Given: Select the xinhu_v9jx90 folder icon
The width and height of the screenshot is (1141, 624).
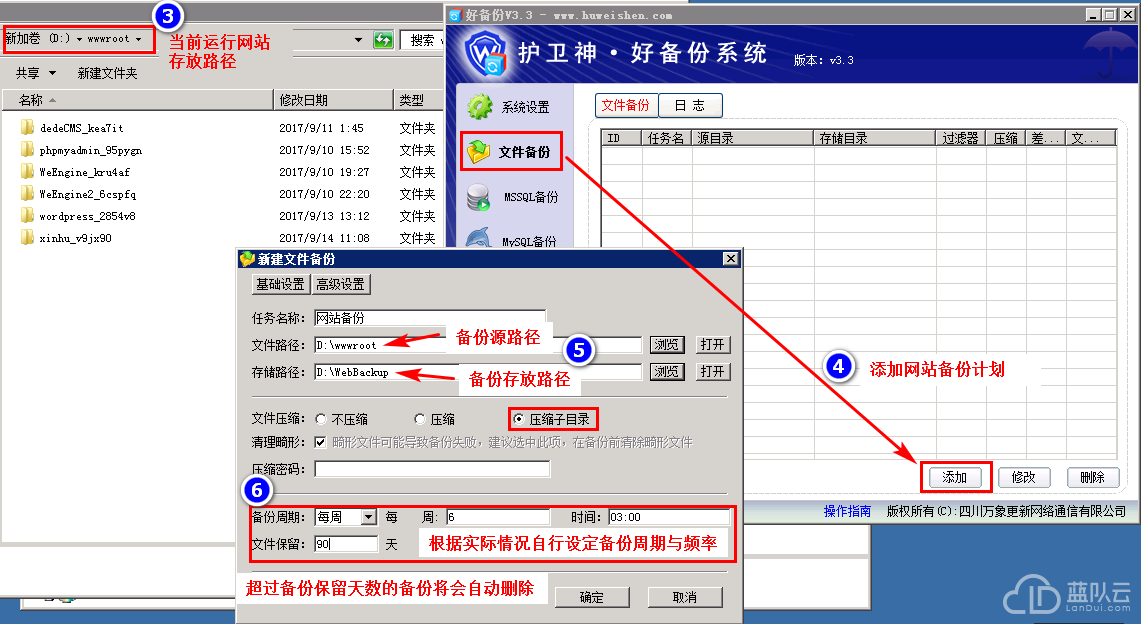Looking at the screenshot, I should pyautogui.click(x=28, y=238).
